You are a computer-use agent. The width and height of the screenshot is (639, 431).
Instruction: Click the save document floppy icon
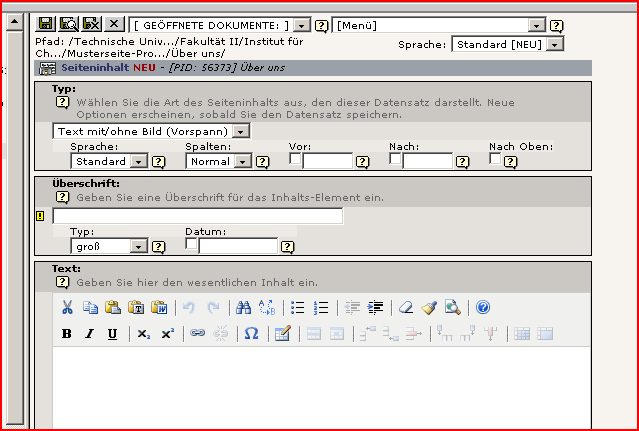[45, 24]
